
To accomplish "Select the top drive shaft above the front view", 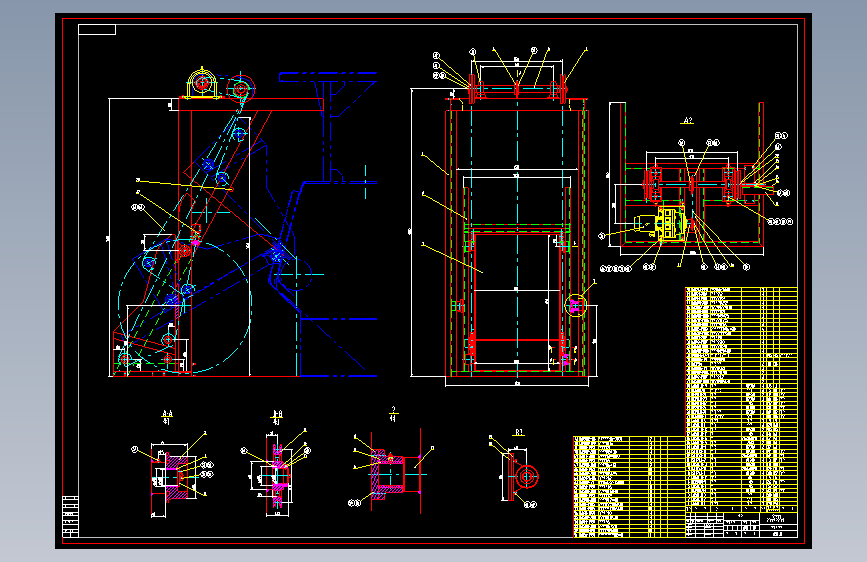I will pos(518,89).
